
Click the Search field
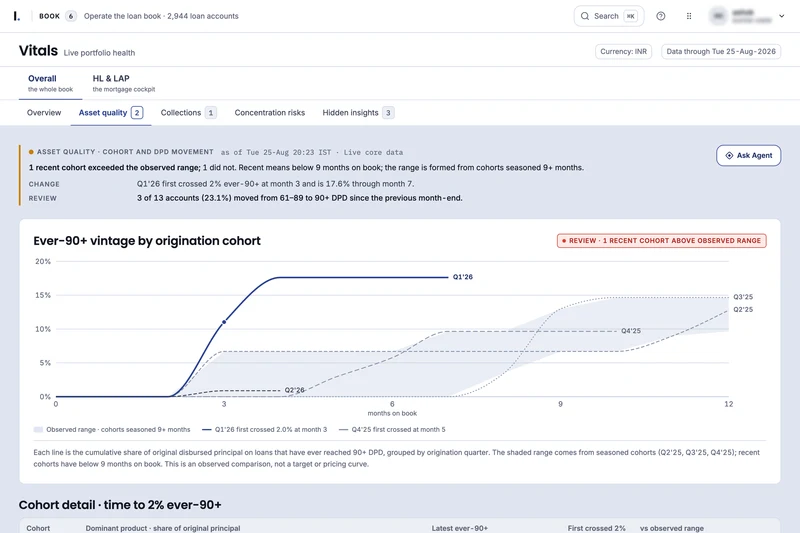[x=609, y=16]
